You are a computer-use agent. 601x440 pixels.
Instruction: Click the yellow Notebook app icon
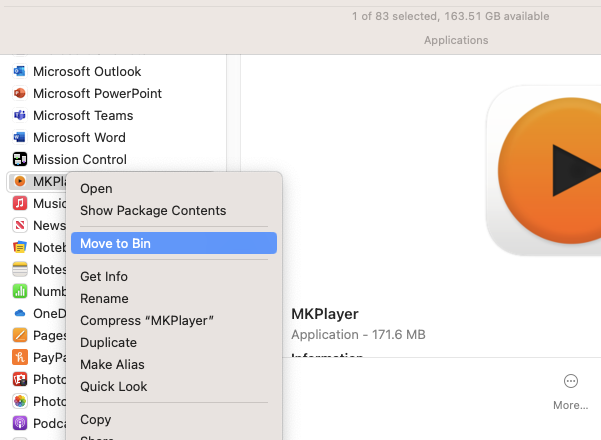[20, 247]
